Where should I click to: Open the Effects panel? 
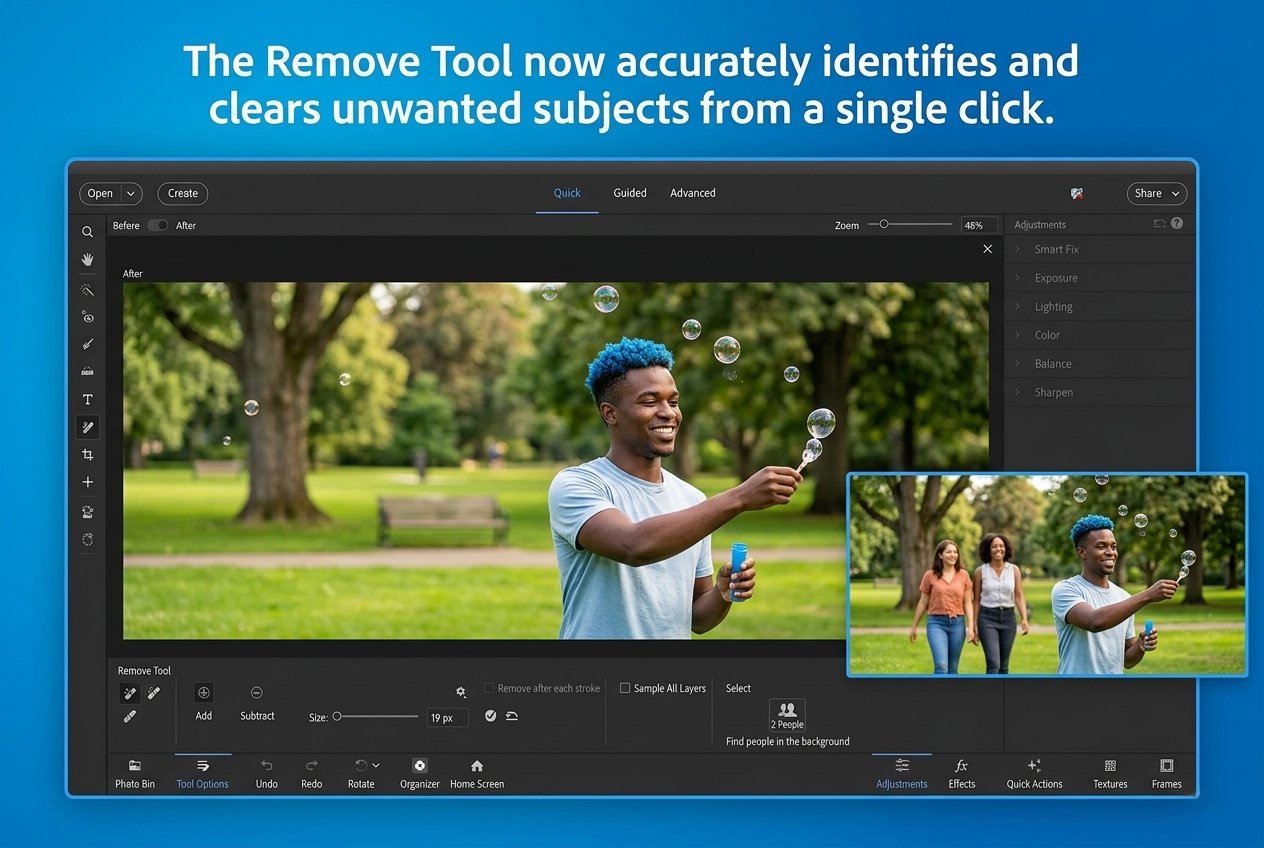click(961, 772)
